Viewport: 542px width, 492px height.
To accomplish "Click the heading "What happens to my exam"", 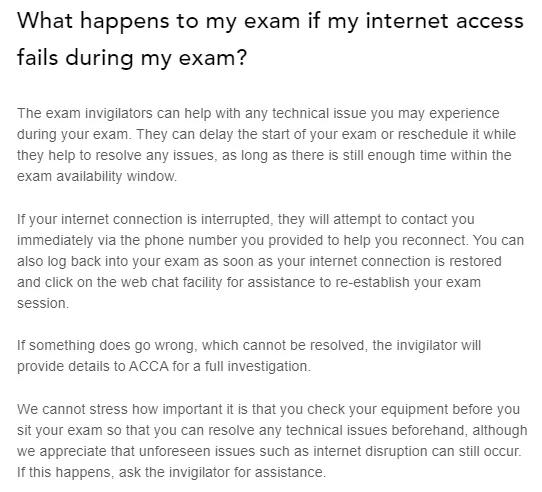I will [159, 21].
